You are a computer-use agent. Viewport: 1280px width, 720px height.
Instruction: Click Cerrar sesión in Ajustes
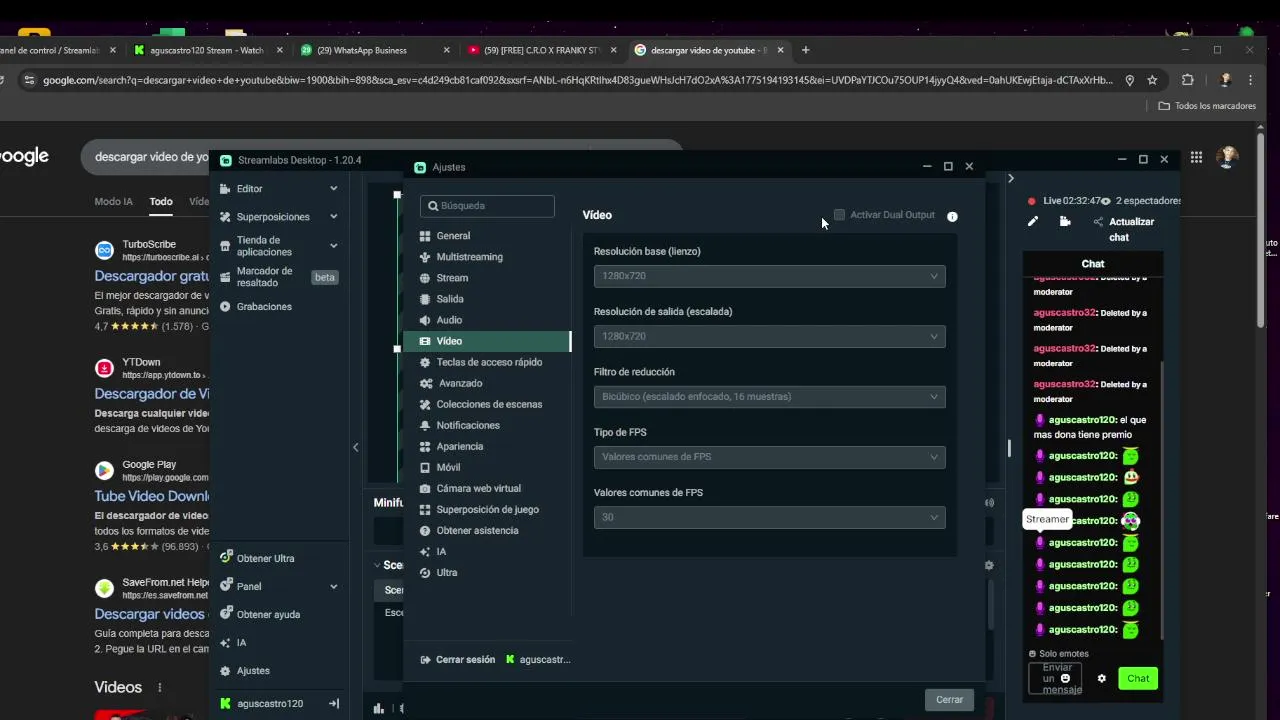pyautogui.click(x=458, y=660)
